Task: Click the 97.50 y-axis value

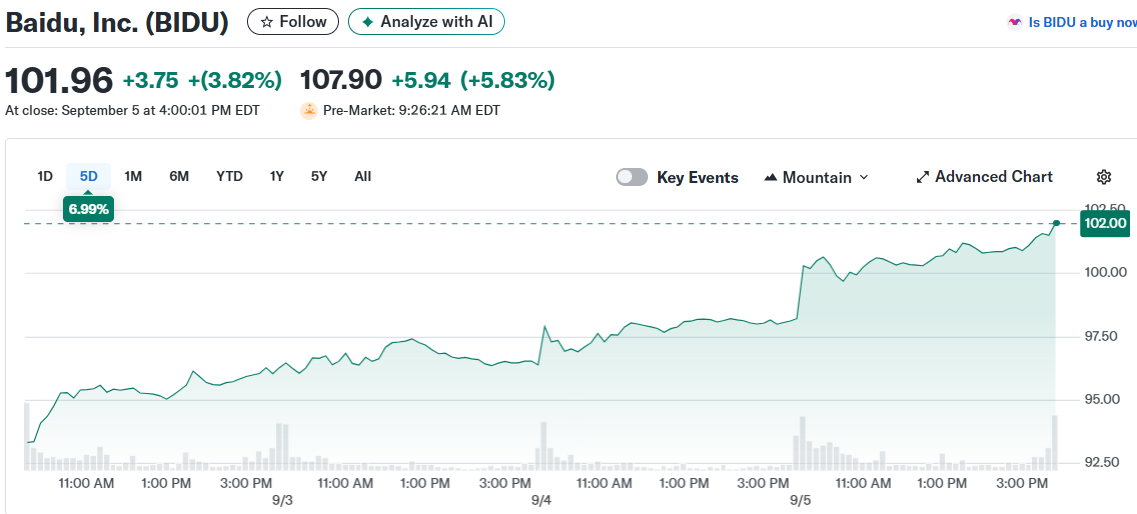Action: pyautogui.click(x=1106, y=336)
